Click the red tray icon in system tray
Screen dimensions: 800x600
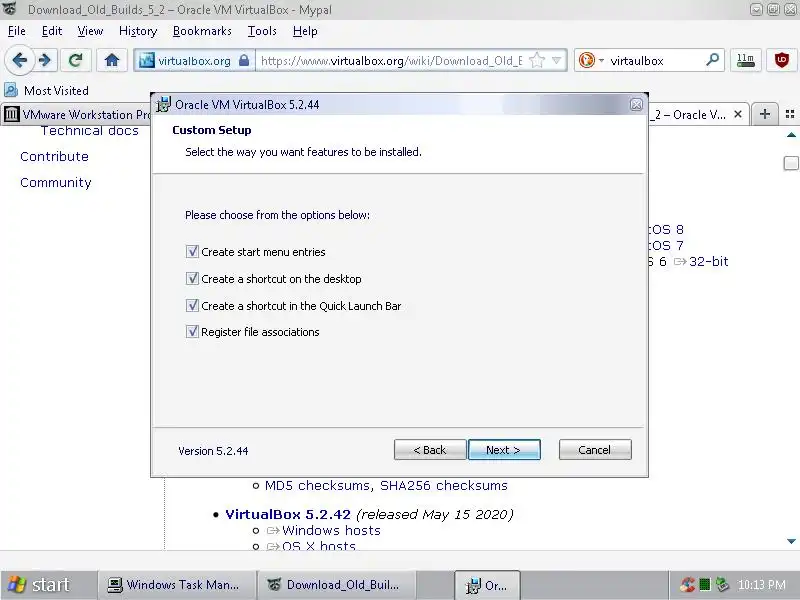[687, 585]
